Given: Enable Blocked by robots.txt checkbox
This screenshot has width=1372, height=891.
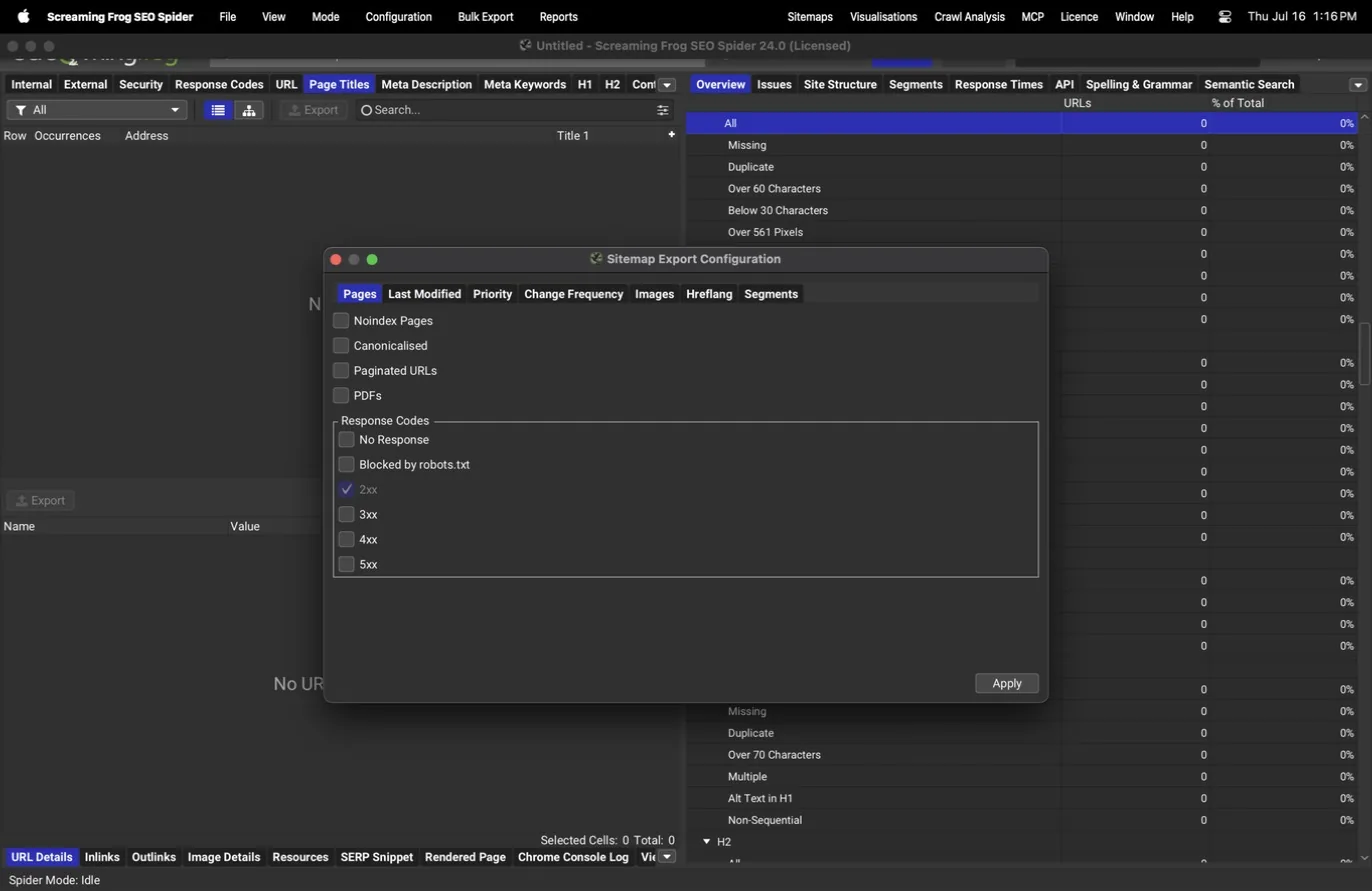Looking at the screenshot, I should pos(346,465).
